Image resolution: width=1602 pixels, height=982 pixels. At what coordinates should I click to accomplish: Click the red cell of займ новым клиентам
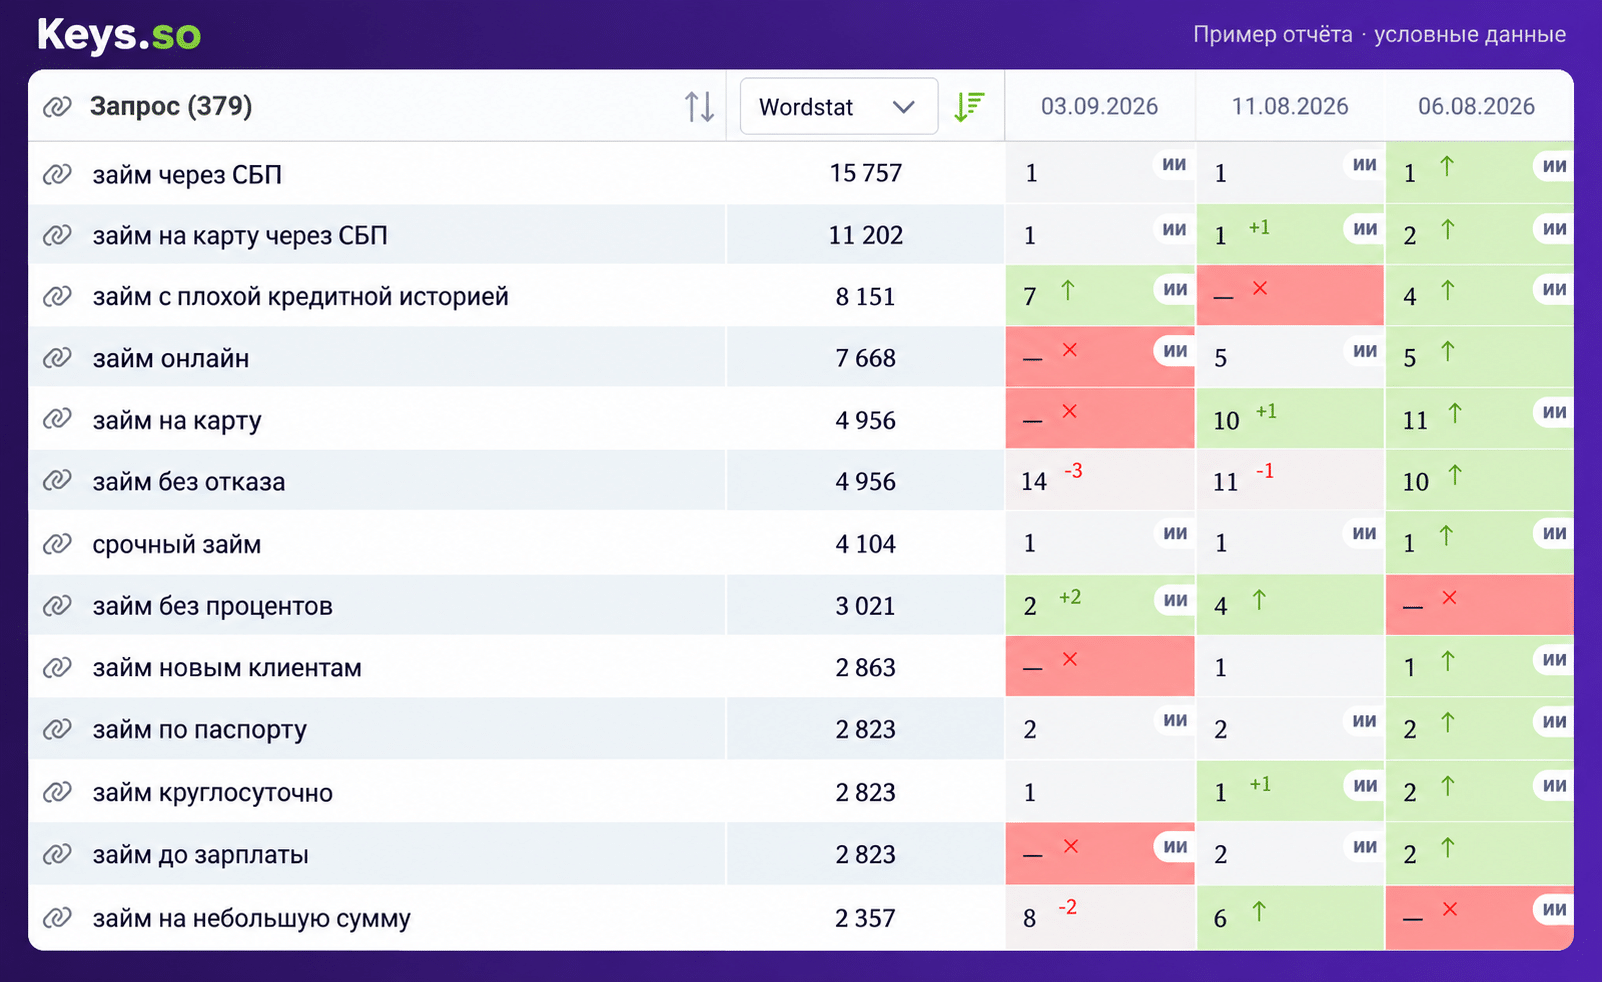pos(1100,666)
